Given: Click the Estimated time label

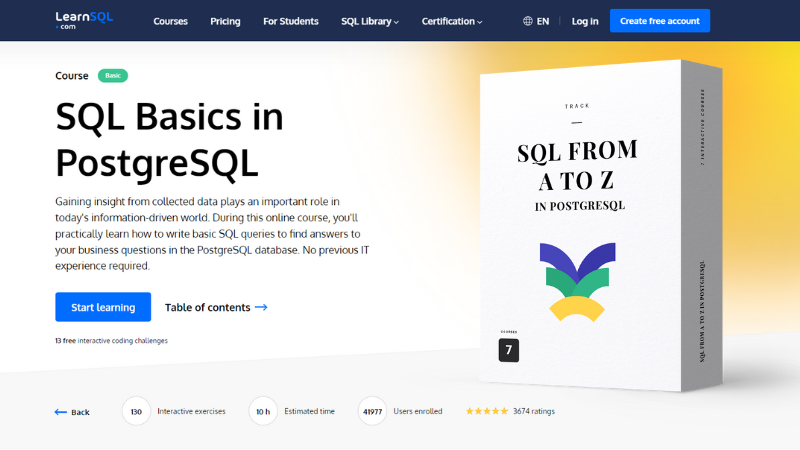Looking at the screenshot, I should coord(309,411).
